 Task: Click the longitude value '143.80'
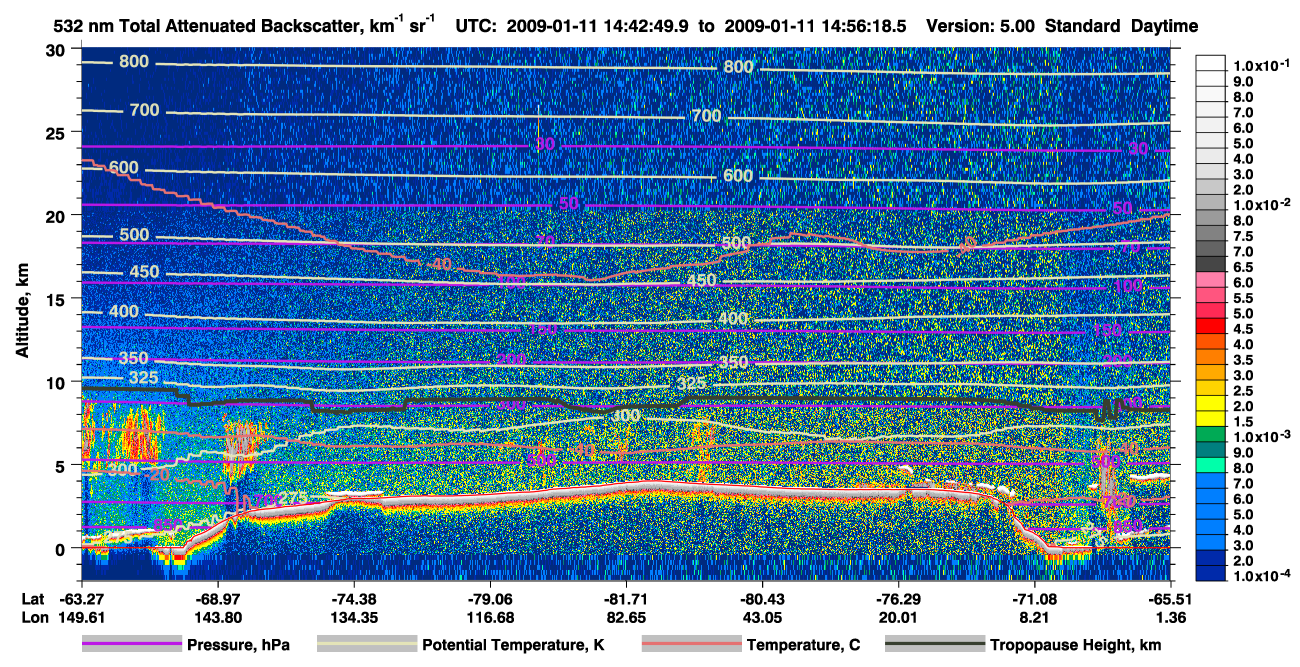218,617
